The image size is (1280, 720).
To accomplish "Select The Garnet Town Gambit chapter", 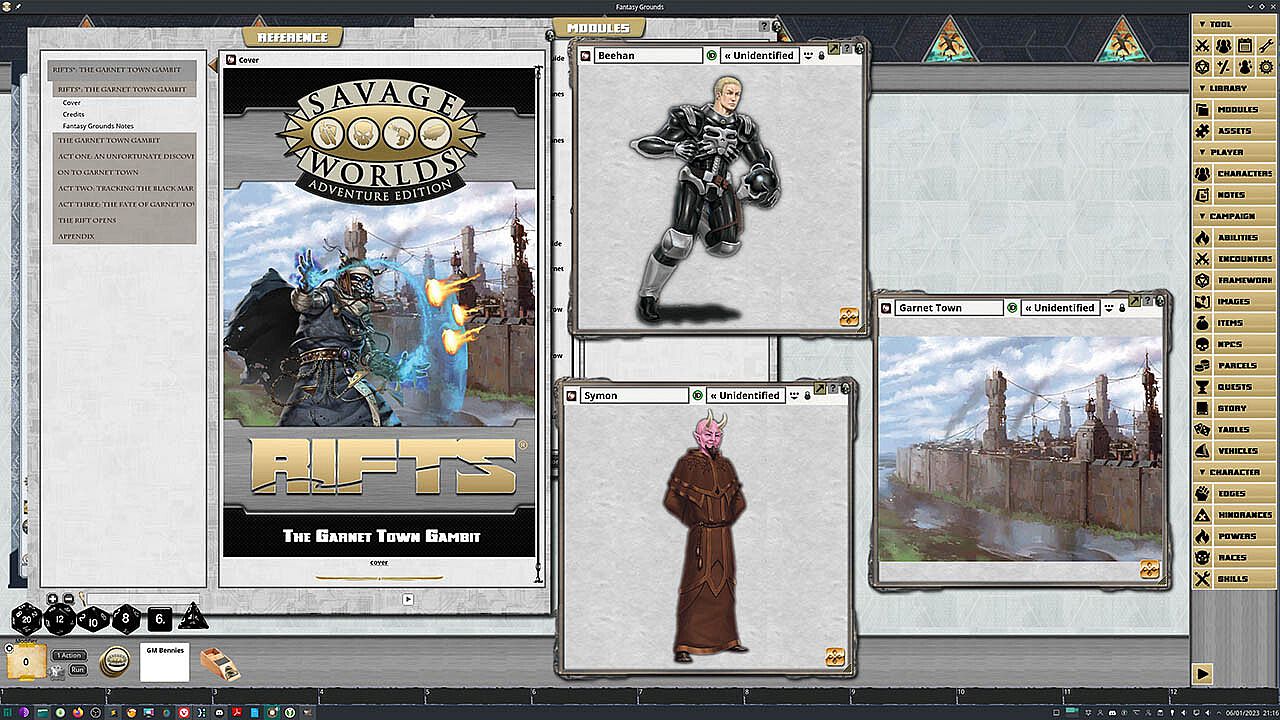I will (x=125, y=140).
